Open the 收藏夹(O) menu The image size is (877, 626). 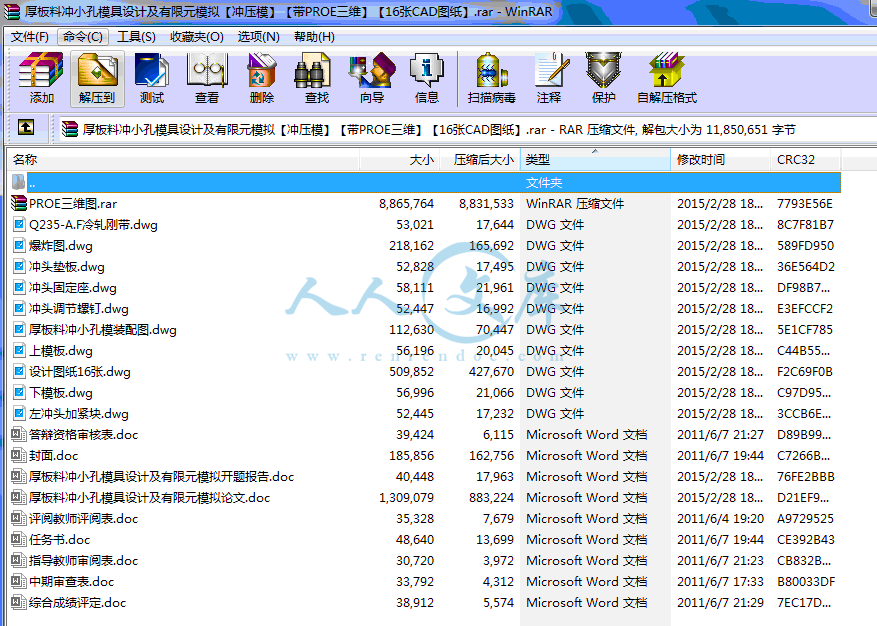pyautogui.click(x=196, y=37)
